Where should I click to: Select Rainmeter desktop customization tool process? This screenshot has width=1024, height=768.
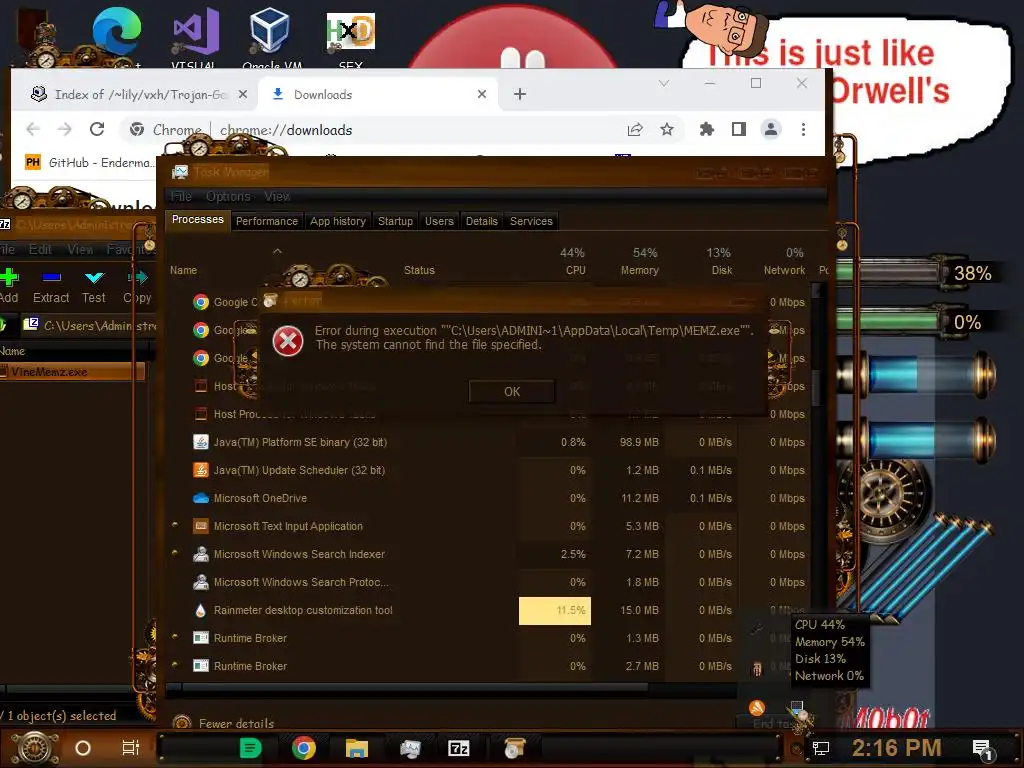(x=490, y=610)
